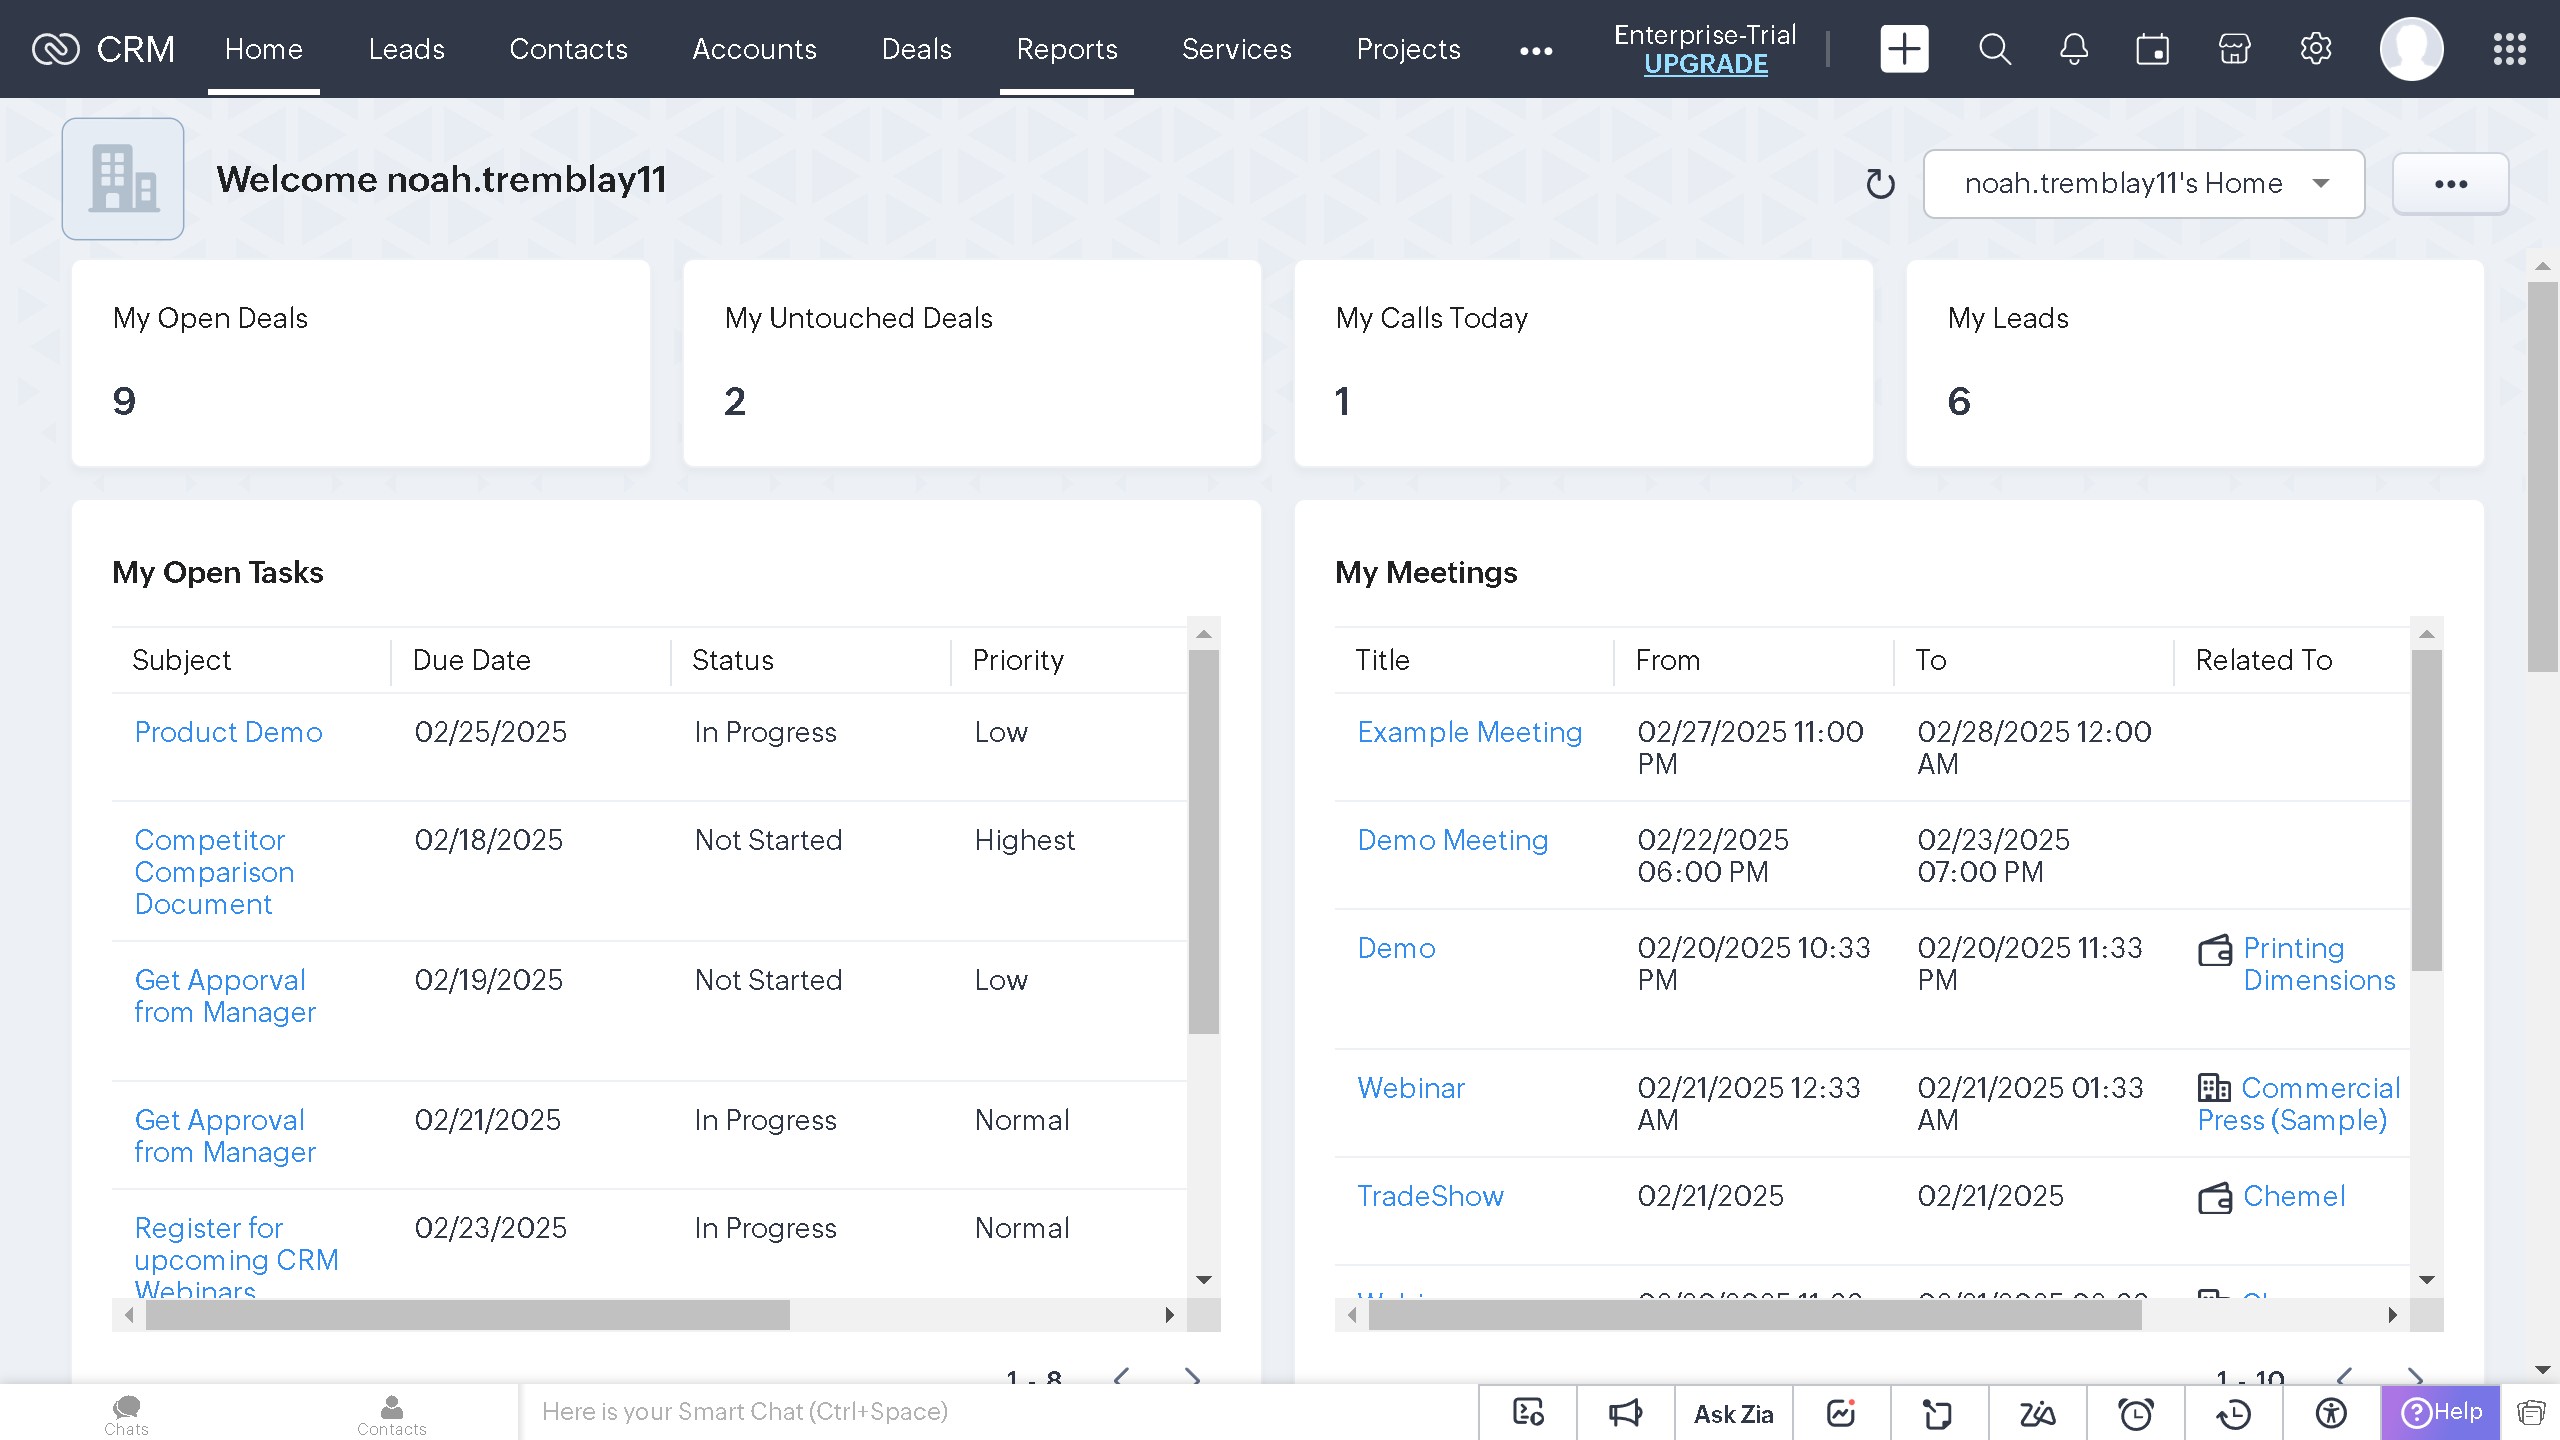Refresh the home page dashboard
The width and height of the screenshot is (2560, 1440).
click(x=1881, y=183)
